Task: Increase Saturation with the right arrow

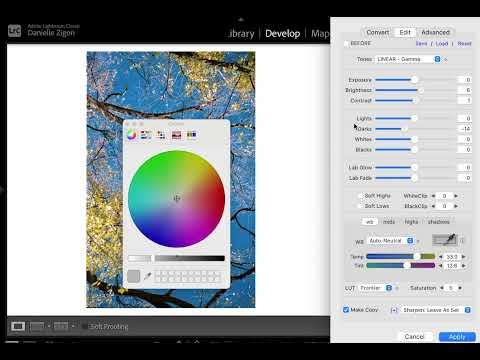Action: tap(460, 288)
